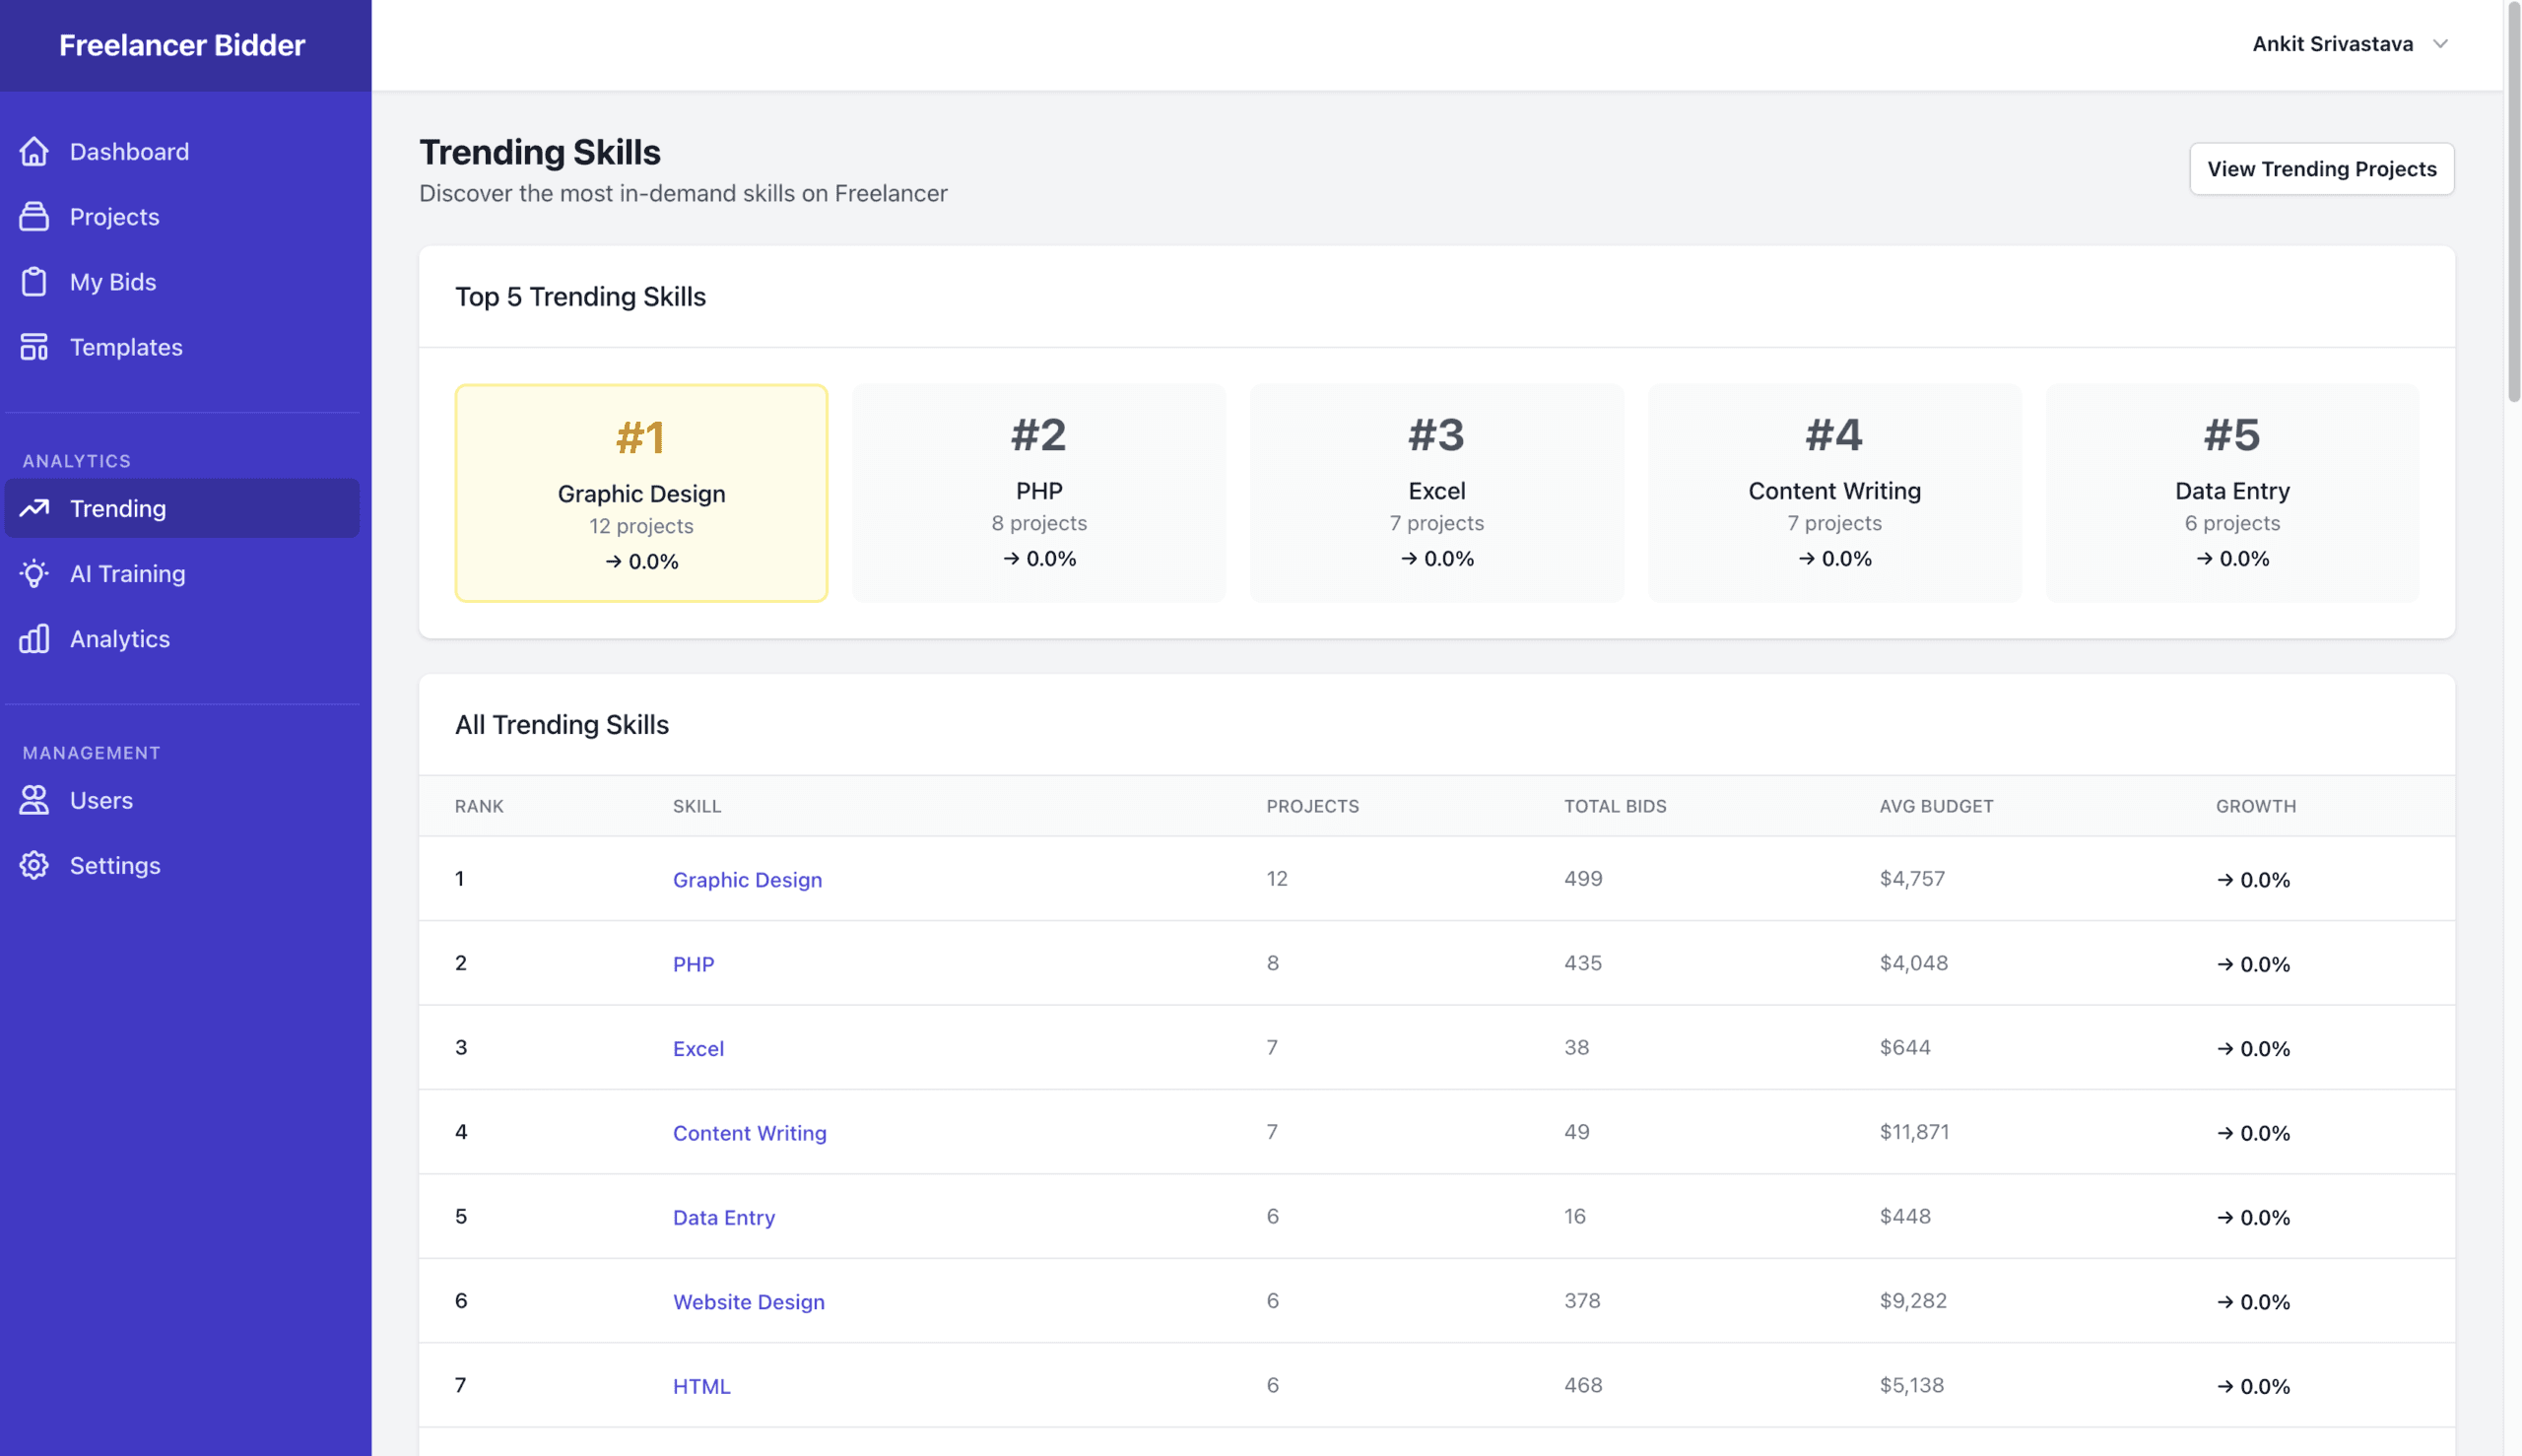
Task: Expand the user menu chevron
Action: click(x=2440, y=44)
